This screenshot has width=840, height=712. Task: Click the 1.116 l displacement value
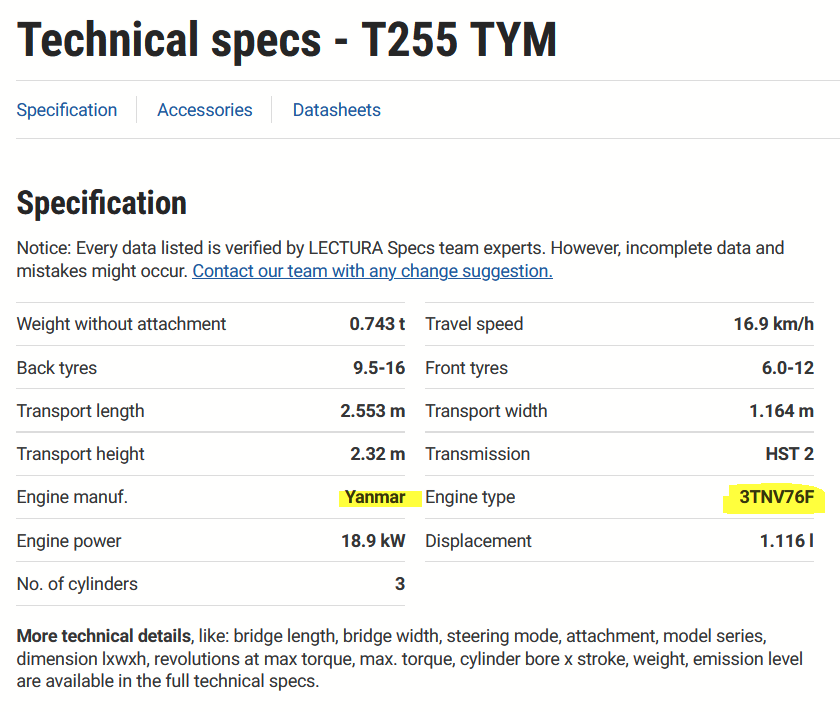[786, 541]
